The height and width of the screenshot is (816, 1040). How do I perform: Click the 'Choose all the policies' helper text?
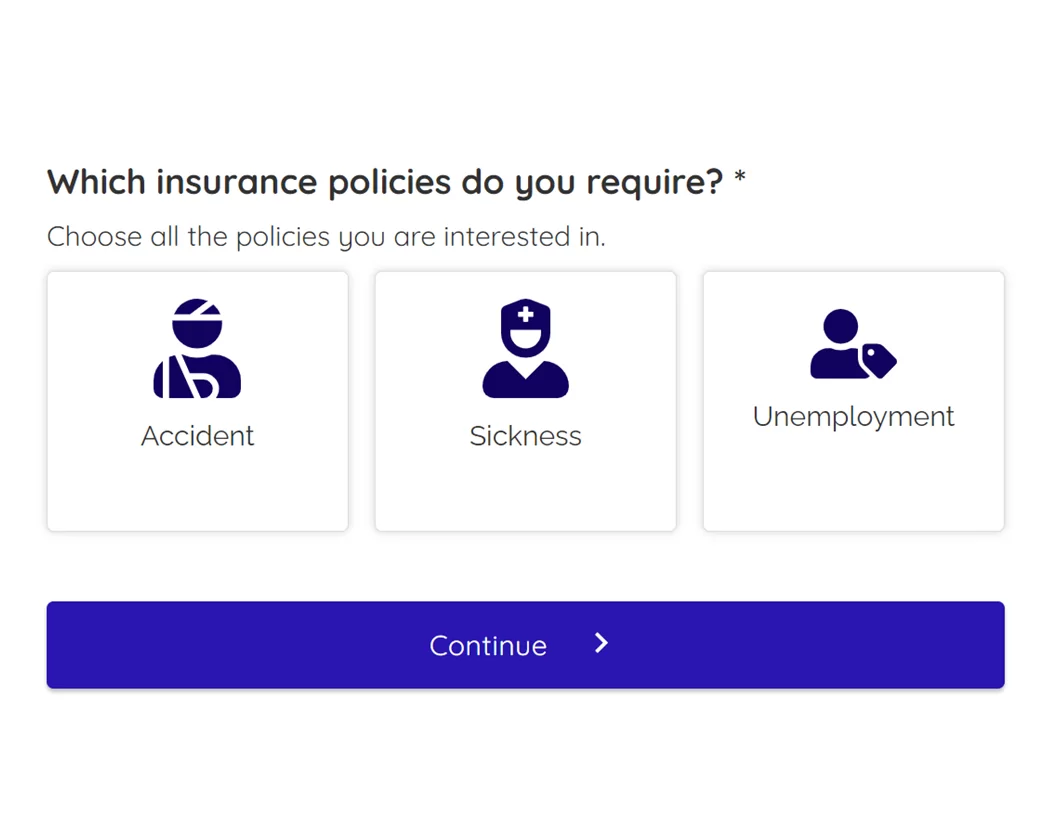point(326,237)
